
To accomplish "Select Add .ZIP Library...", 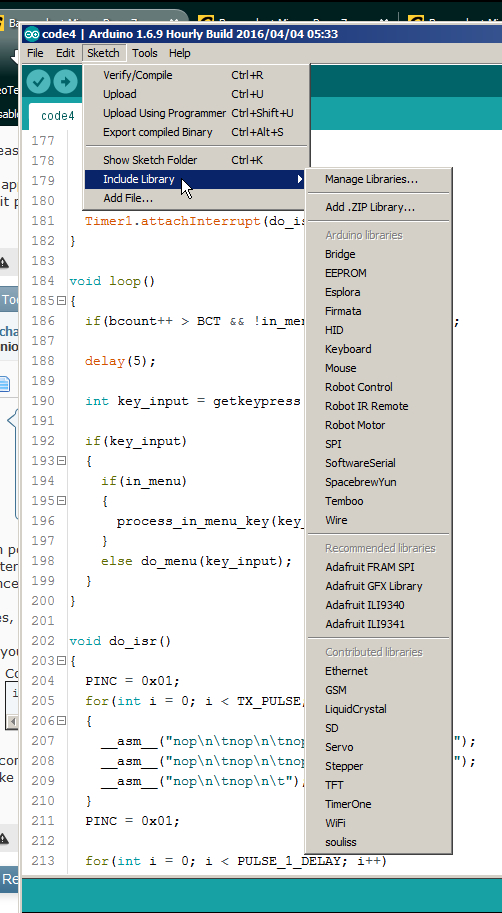I will click(379, 207).
